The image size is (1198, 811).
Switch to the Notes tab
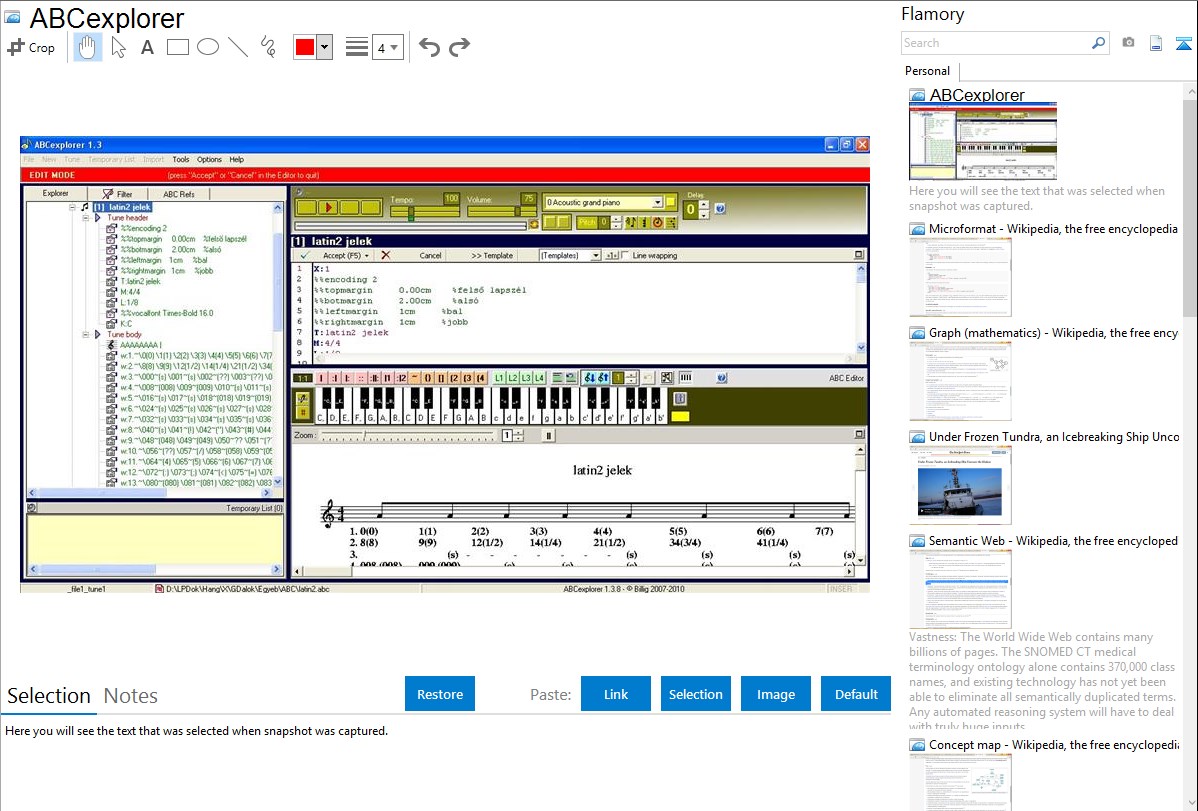tap(131, 696)
